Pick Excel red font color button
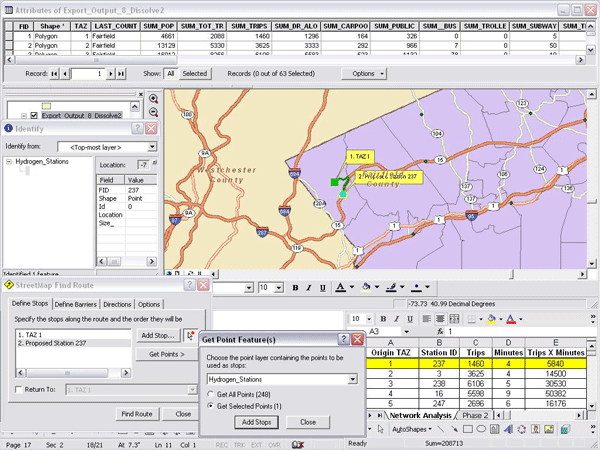 click(511, 319)
